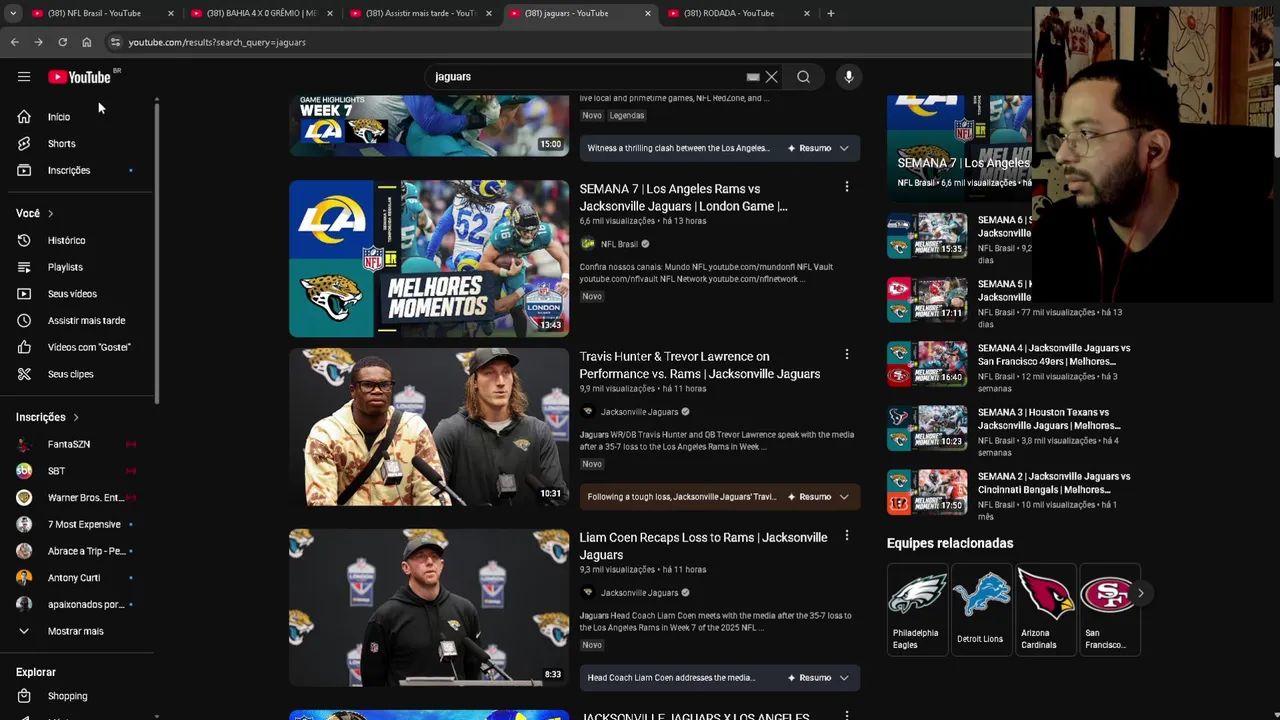Image resolution: width=1280 pixels, height=720 pixels.
Task: Open Liam Coen Recaps Loss video title
Action: (x=703, y=546)
